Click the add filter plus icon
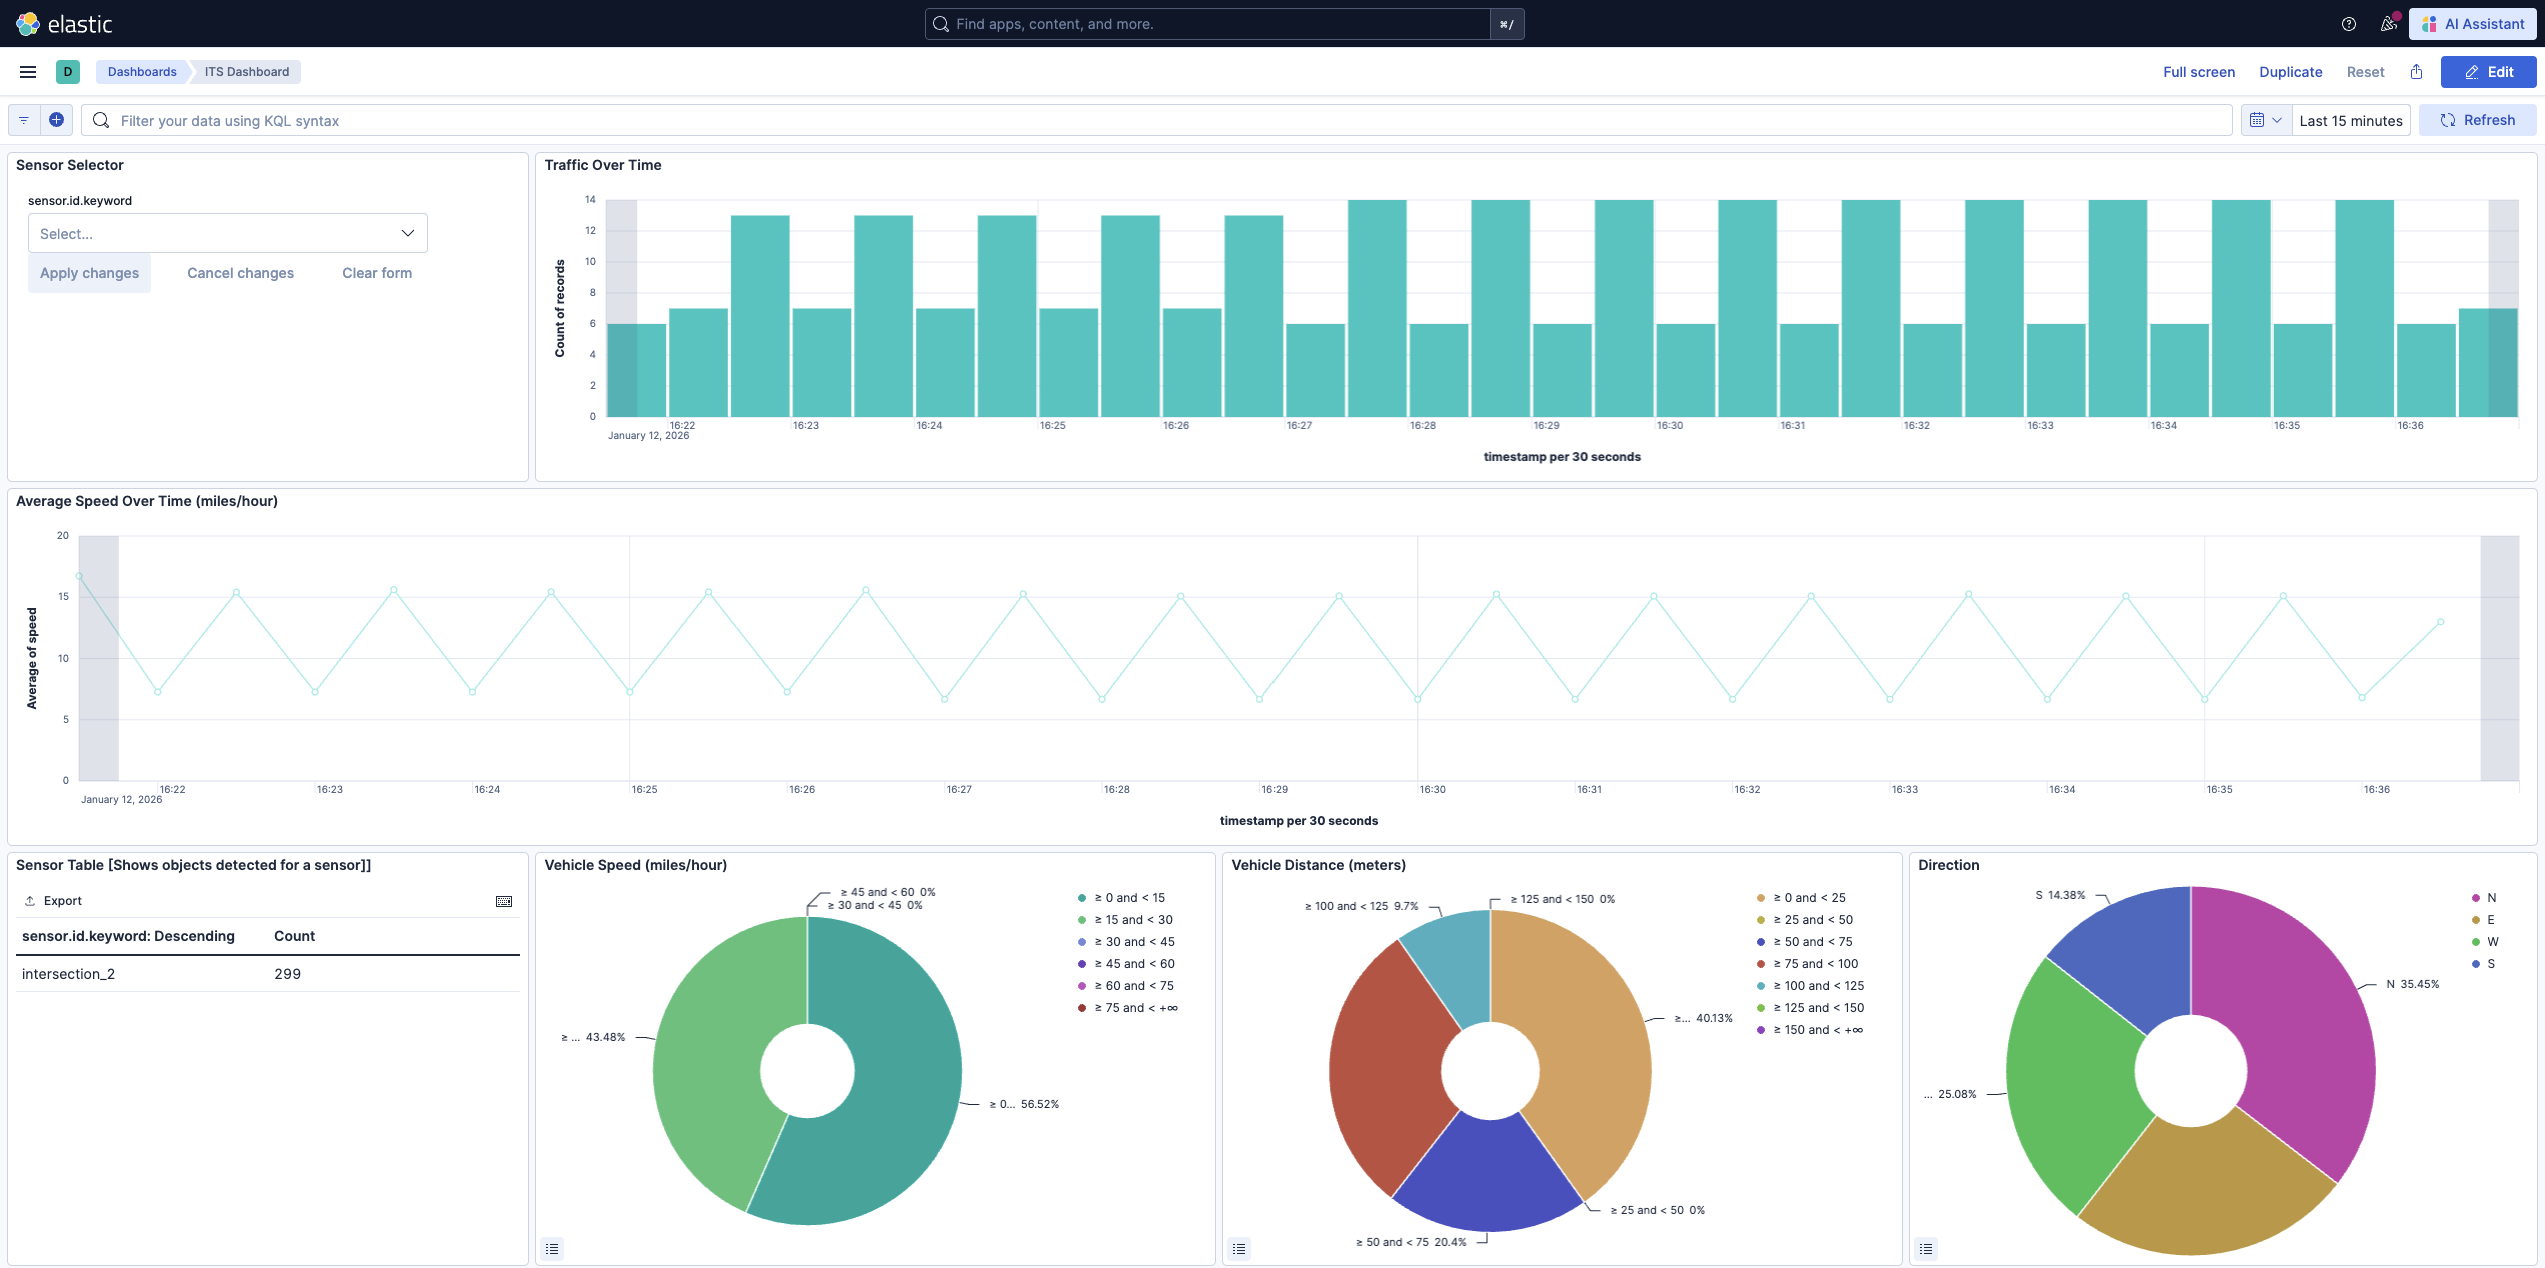Image resolution: width=2545 pixels, height=1268 pixels. pyautogui.click(x=56, y=119)
